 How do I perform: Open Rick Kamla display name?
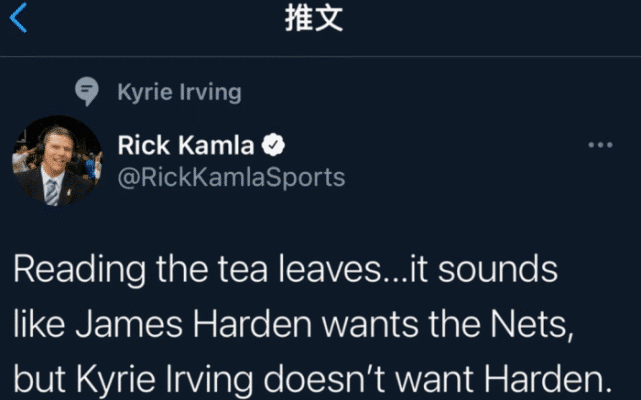pos(186,145)
